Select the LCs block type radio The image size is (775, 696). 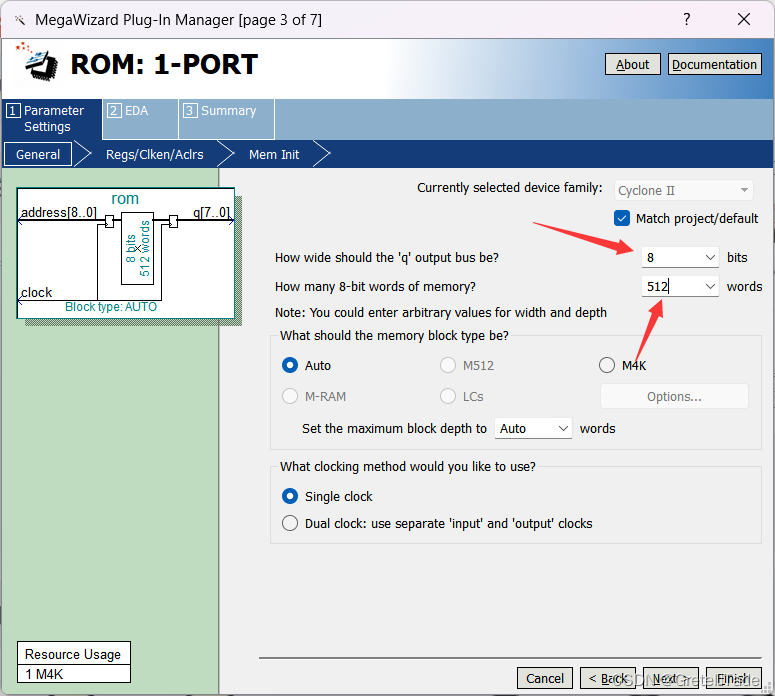pos(448,396)
